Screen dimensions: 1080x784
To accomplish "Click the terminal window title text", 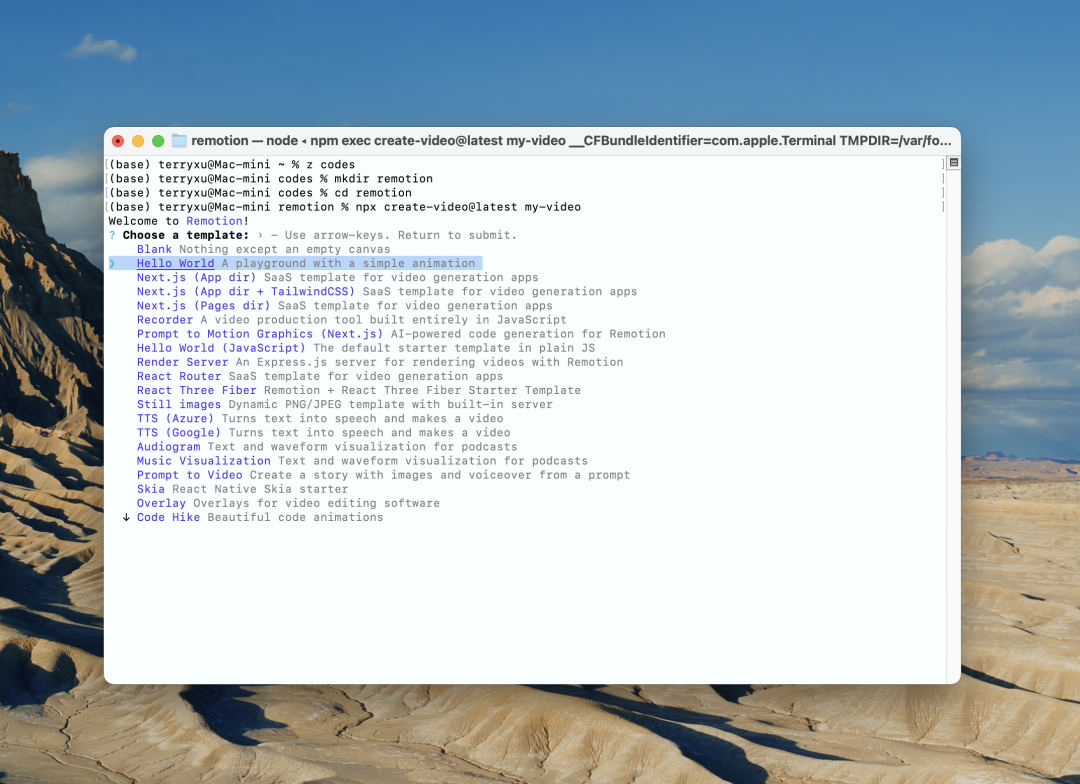I will coord(571,141).
